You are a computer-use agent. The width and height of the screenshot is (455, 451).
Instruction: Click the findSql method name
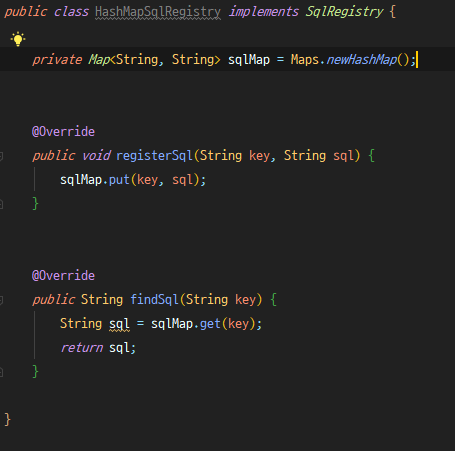155,299
